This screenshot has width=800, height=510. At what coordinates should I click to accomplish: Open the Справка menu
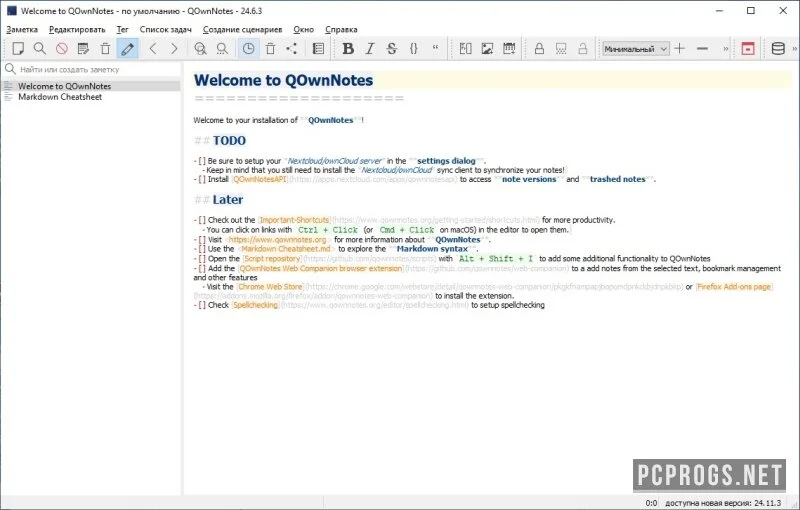(341, 30)
